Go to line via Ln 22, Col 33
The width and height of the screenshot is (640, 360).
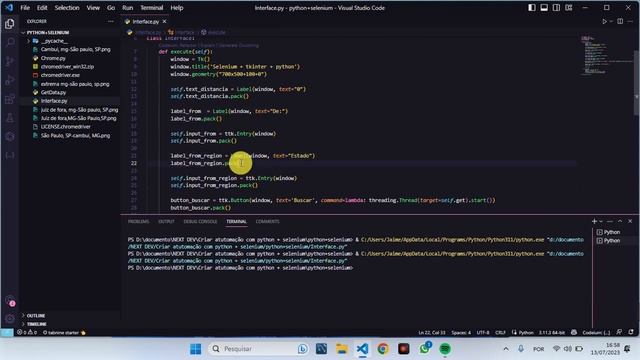(x=432, y=333)
